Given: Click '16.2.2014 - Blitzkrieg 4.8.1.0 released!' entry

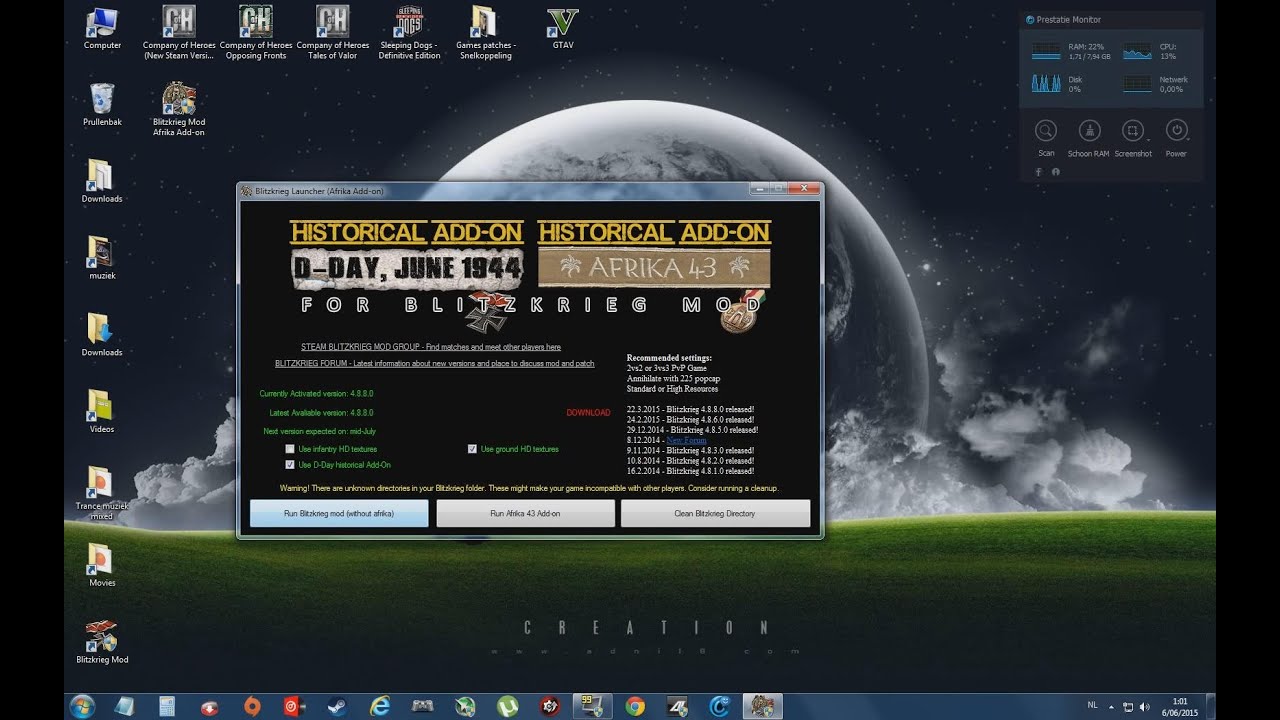Looking at the screenshot, I should (x=690, y=471).
